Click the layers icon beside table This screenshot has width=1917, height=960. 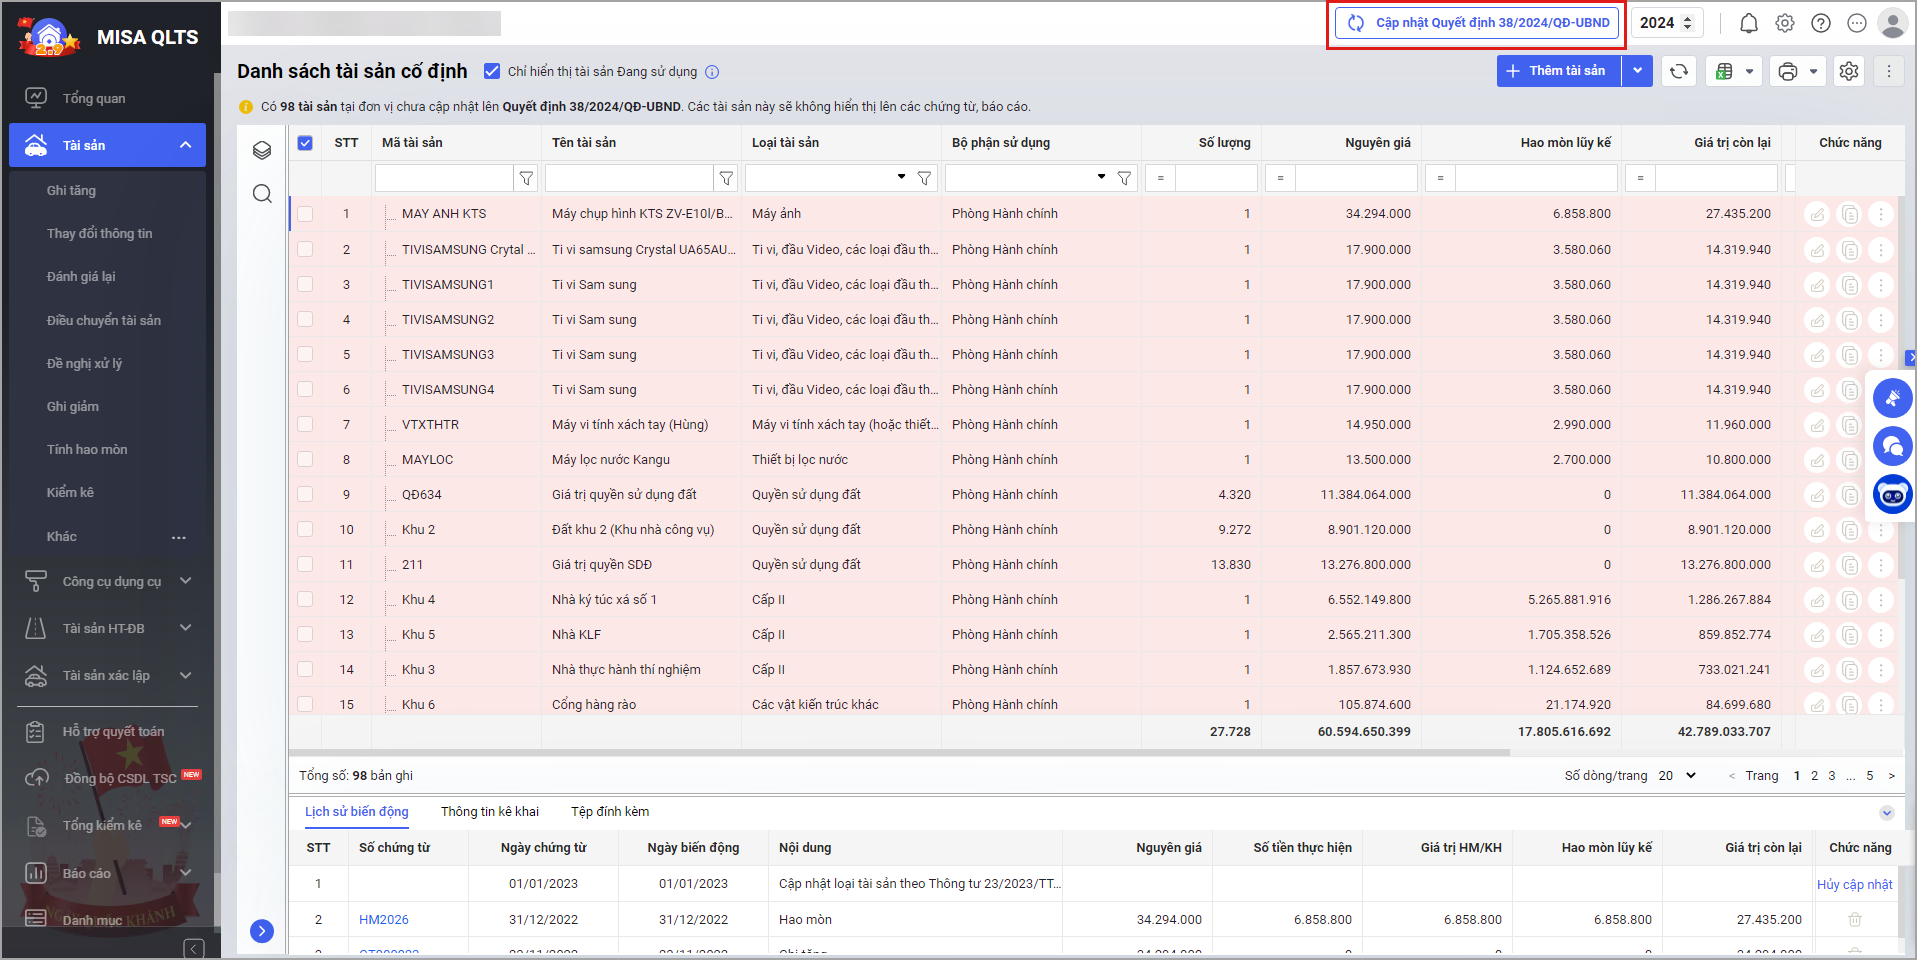tap(262, 150)
